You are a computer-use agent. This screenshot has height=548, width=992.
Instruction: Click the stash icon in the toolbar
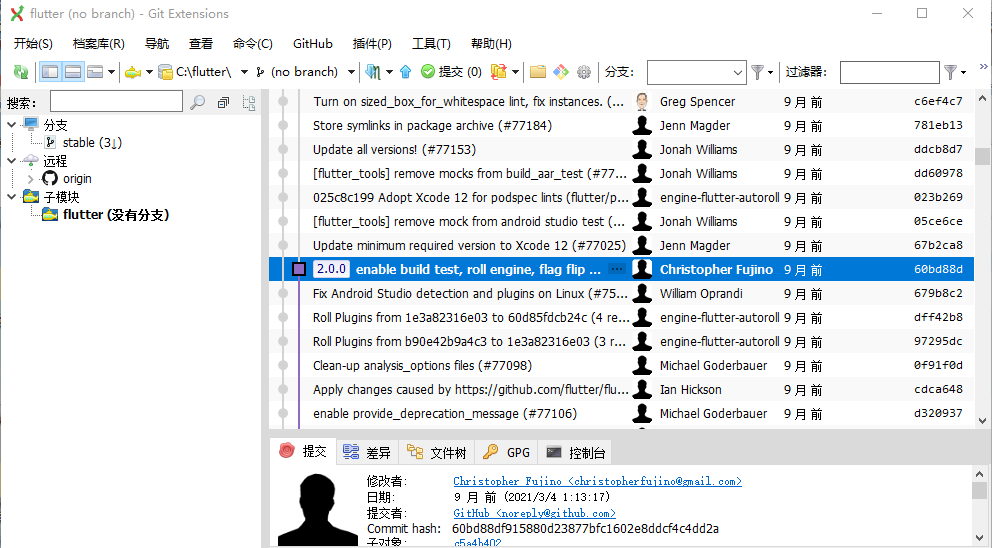tap(499, 72)
